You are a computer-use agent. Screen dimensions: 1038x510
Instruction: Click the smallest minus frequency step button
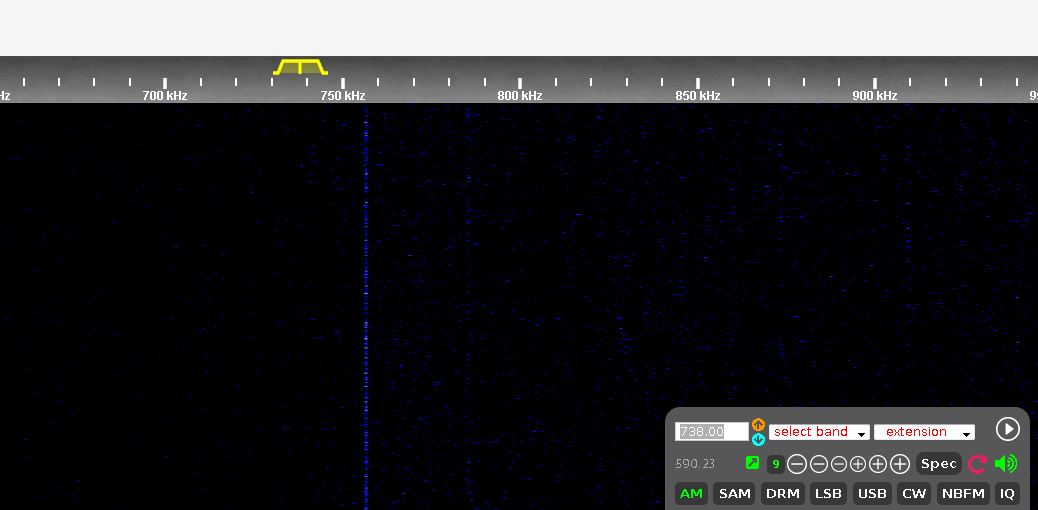[839, 464]
